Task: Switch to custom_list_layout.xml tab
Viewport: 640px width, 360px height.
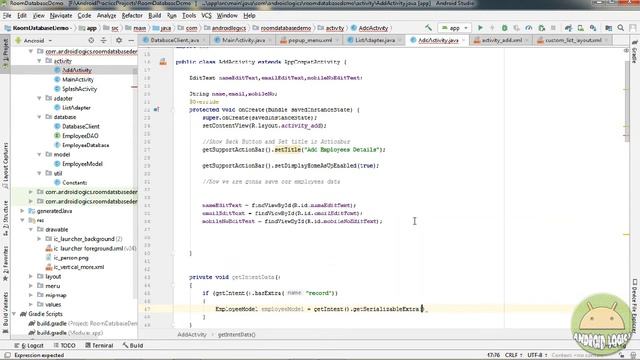Action: pos(573,40)
